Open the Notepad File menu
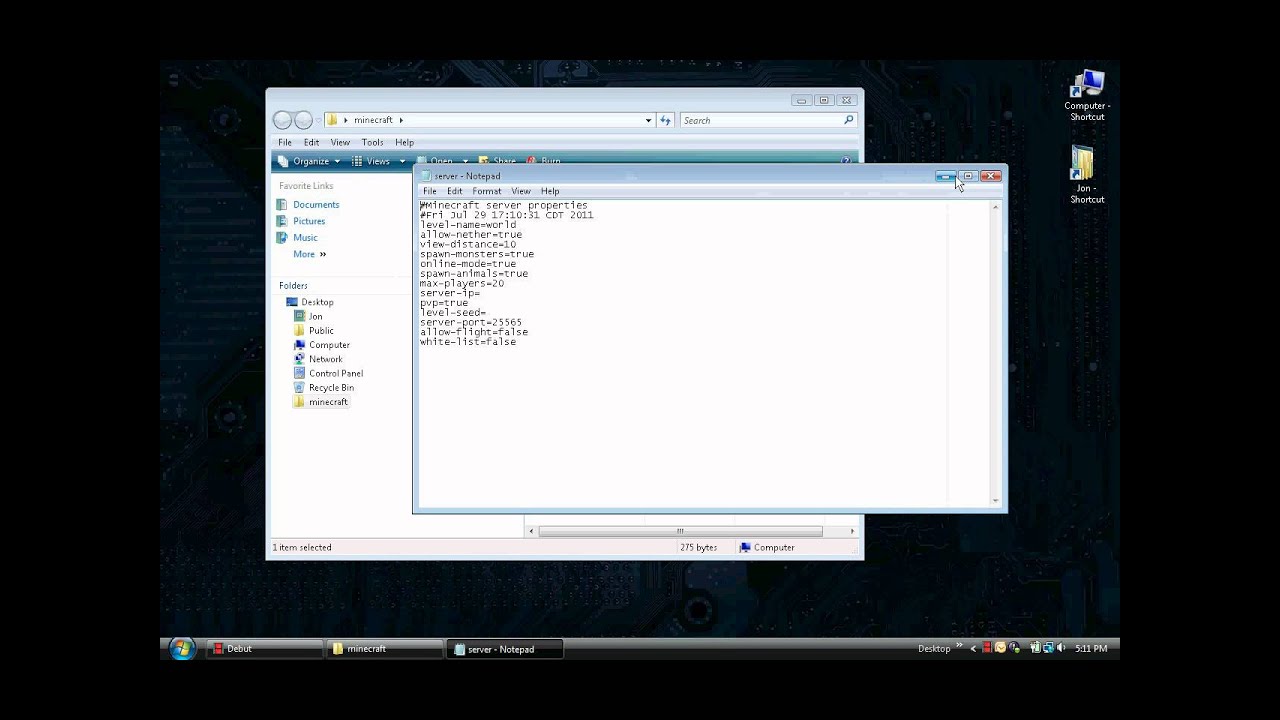The image size is (1280, 720). 429,191
